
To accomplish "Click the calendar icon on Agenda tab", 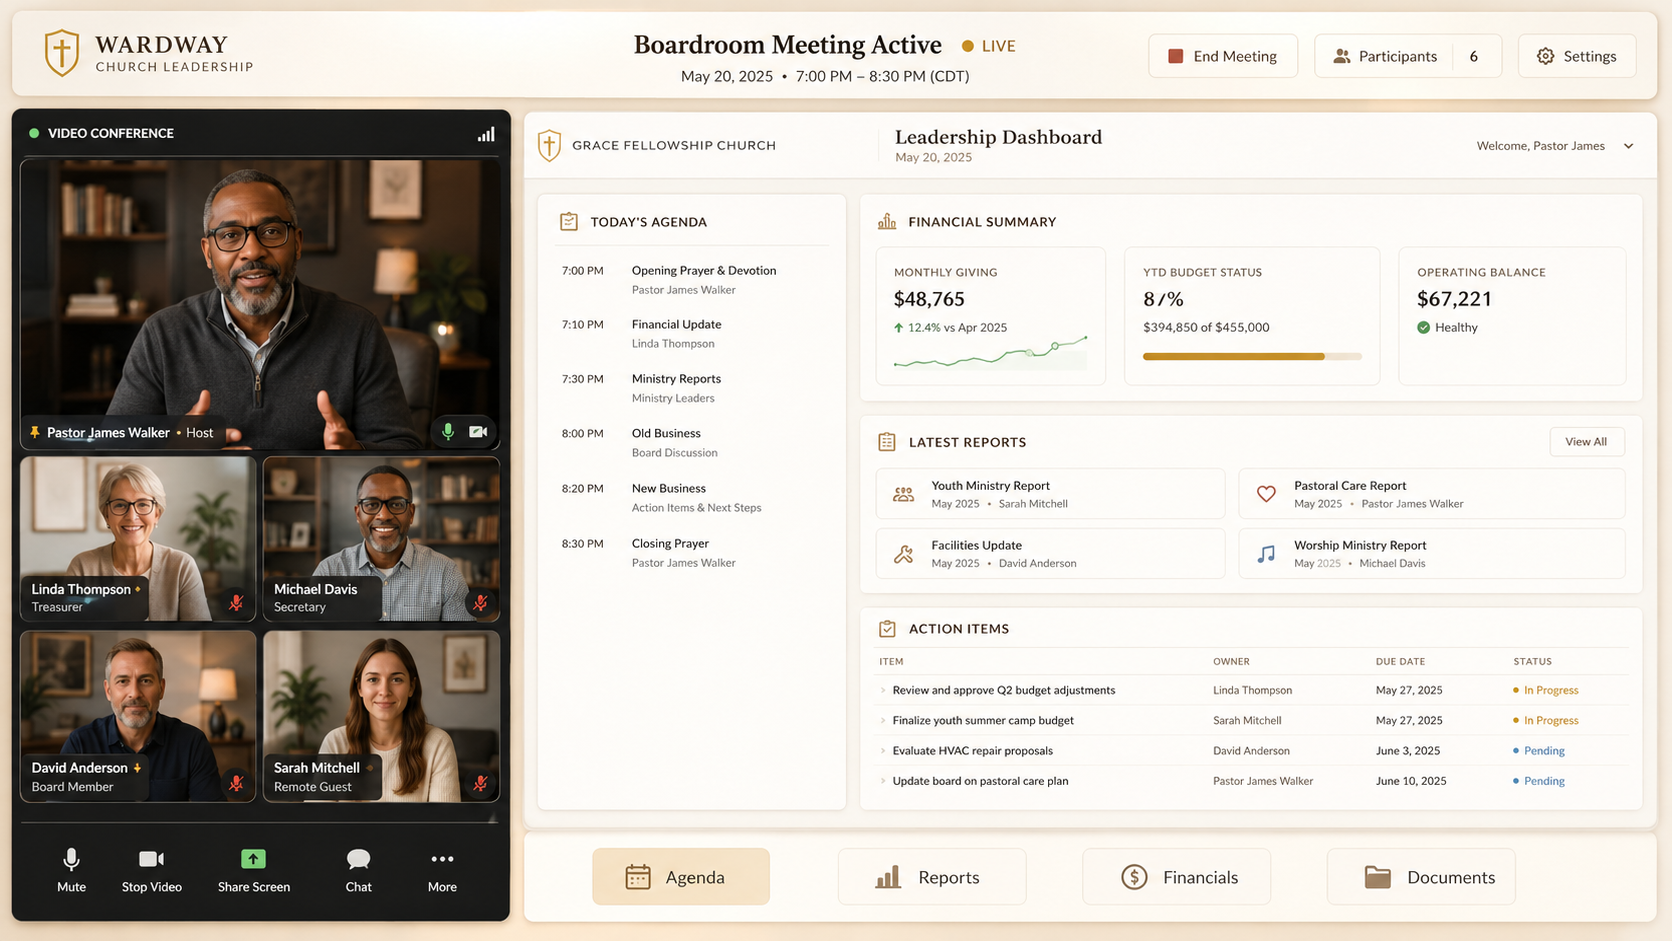I will pyautogui.click(x=638, y=877).
